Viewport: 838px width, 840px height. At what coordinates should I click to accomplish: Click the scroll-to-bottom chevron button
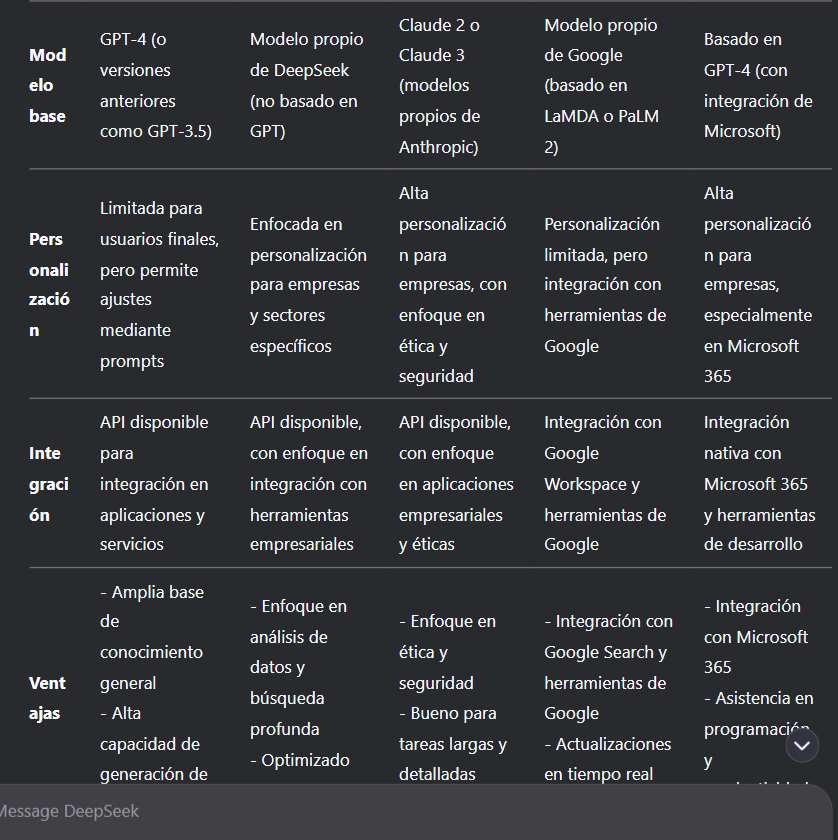(802, 745)
